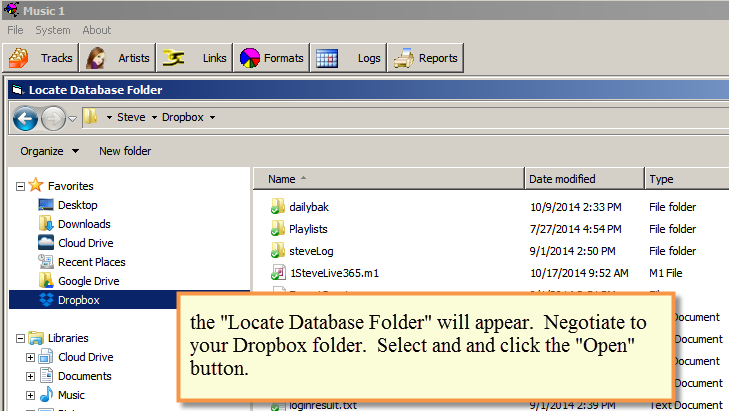Image resolution: width=729 pixels, height=411 pixels.
Task: Click the Locate Database Folder dialog icon
Action: (18, 90)
